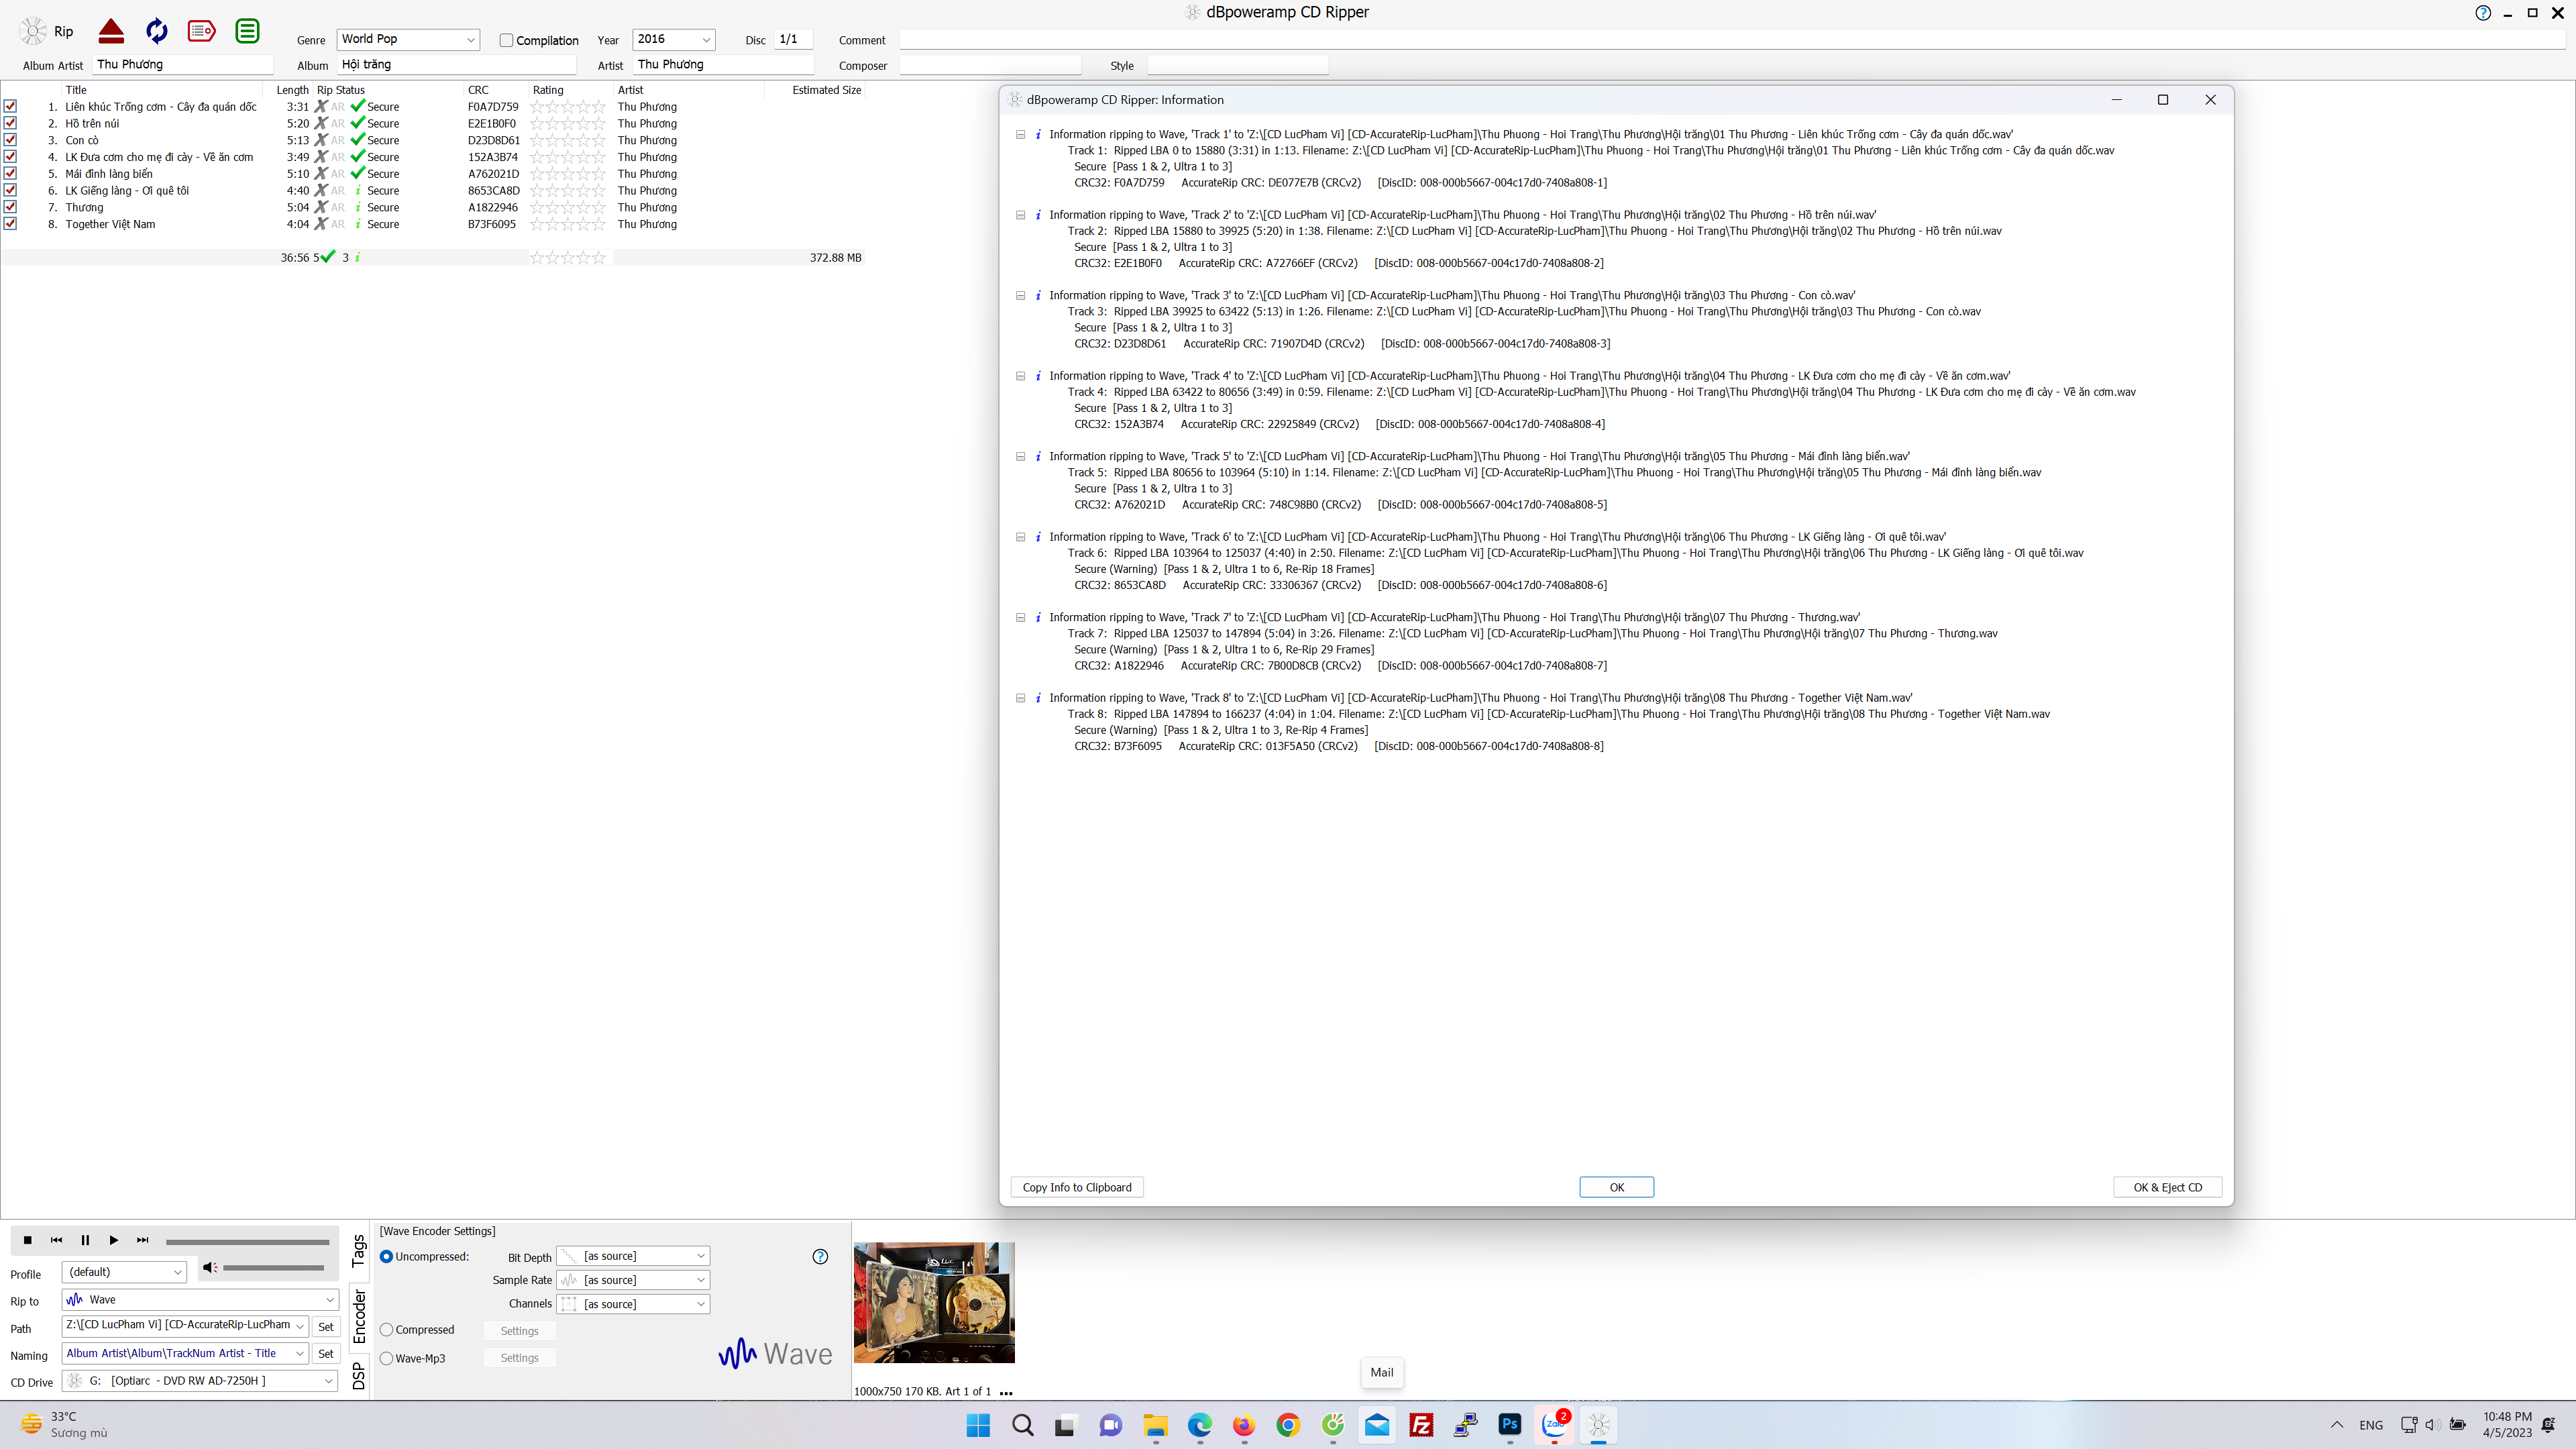Open the CD Drive Optiarc dropdown
This screenshot has width=2576, height=1449.
point(201,1381)
